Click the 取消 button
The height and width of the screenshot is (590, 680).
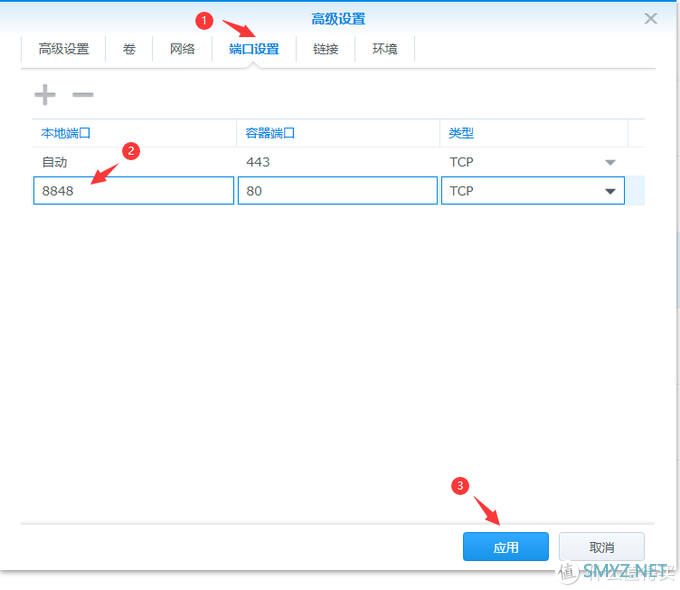[x=602, y=547]
